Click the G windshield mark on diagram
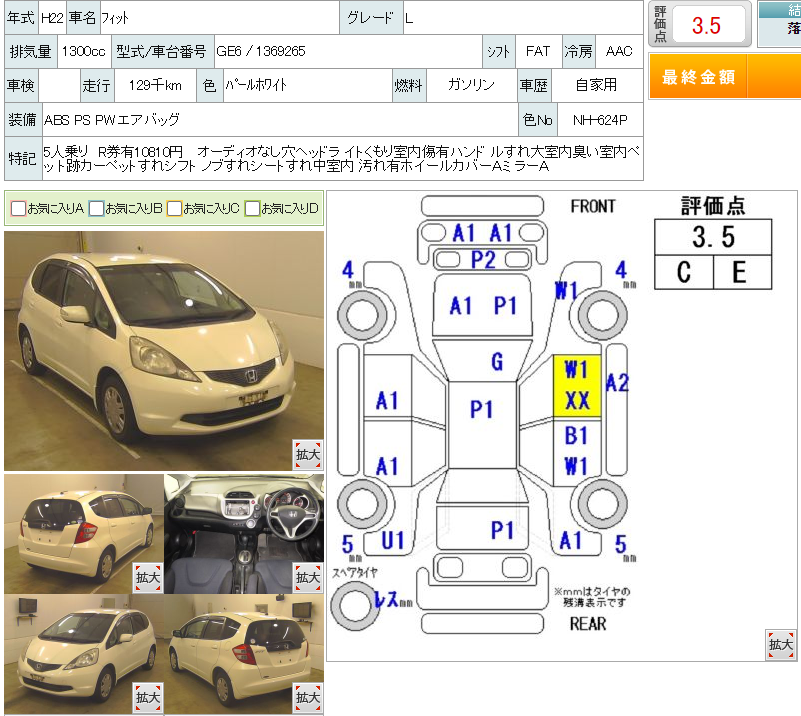 [497, 362]
